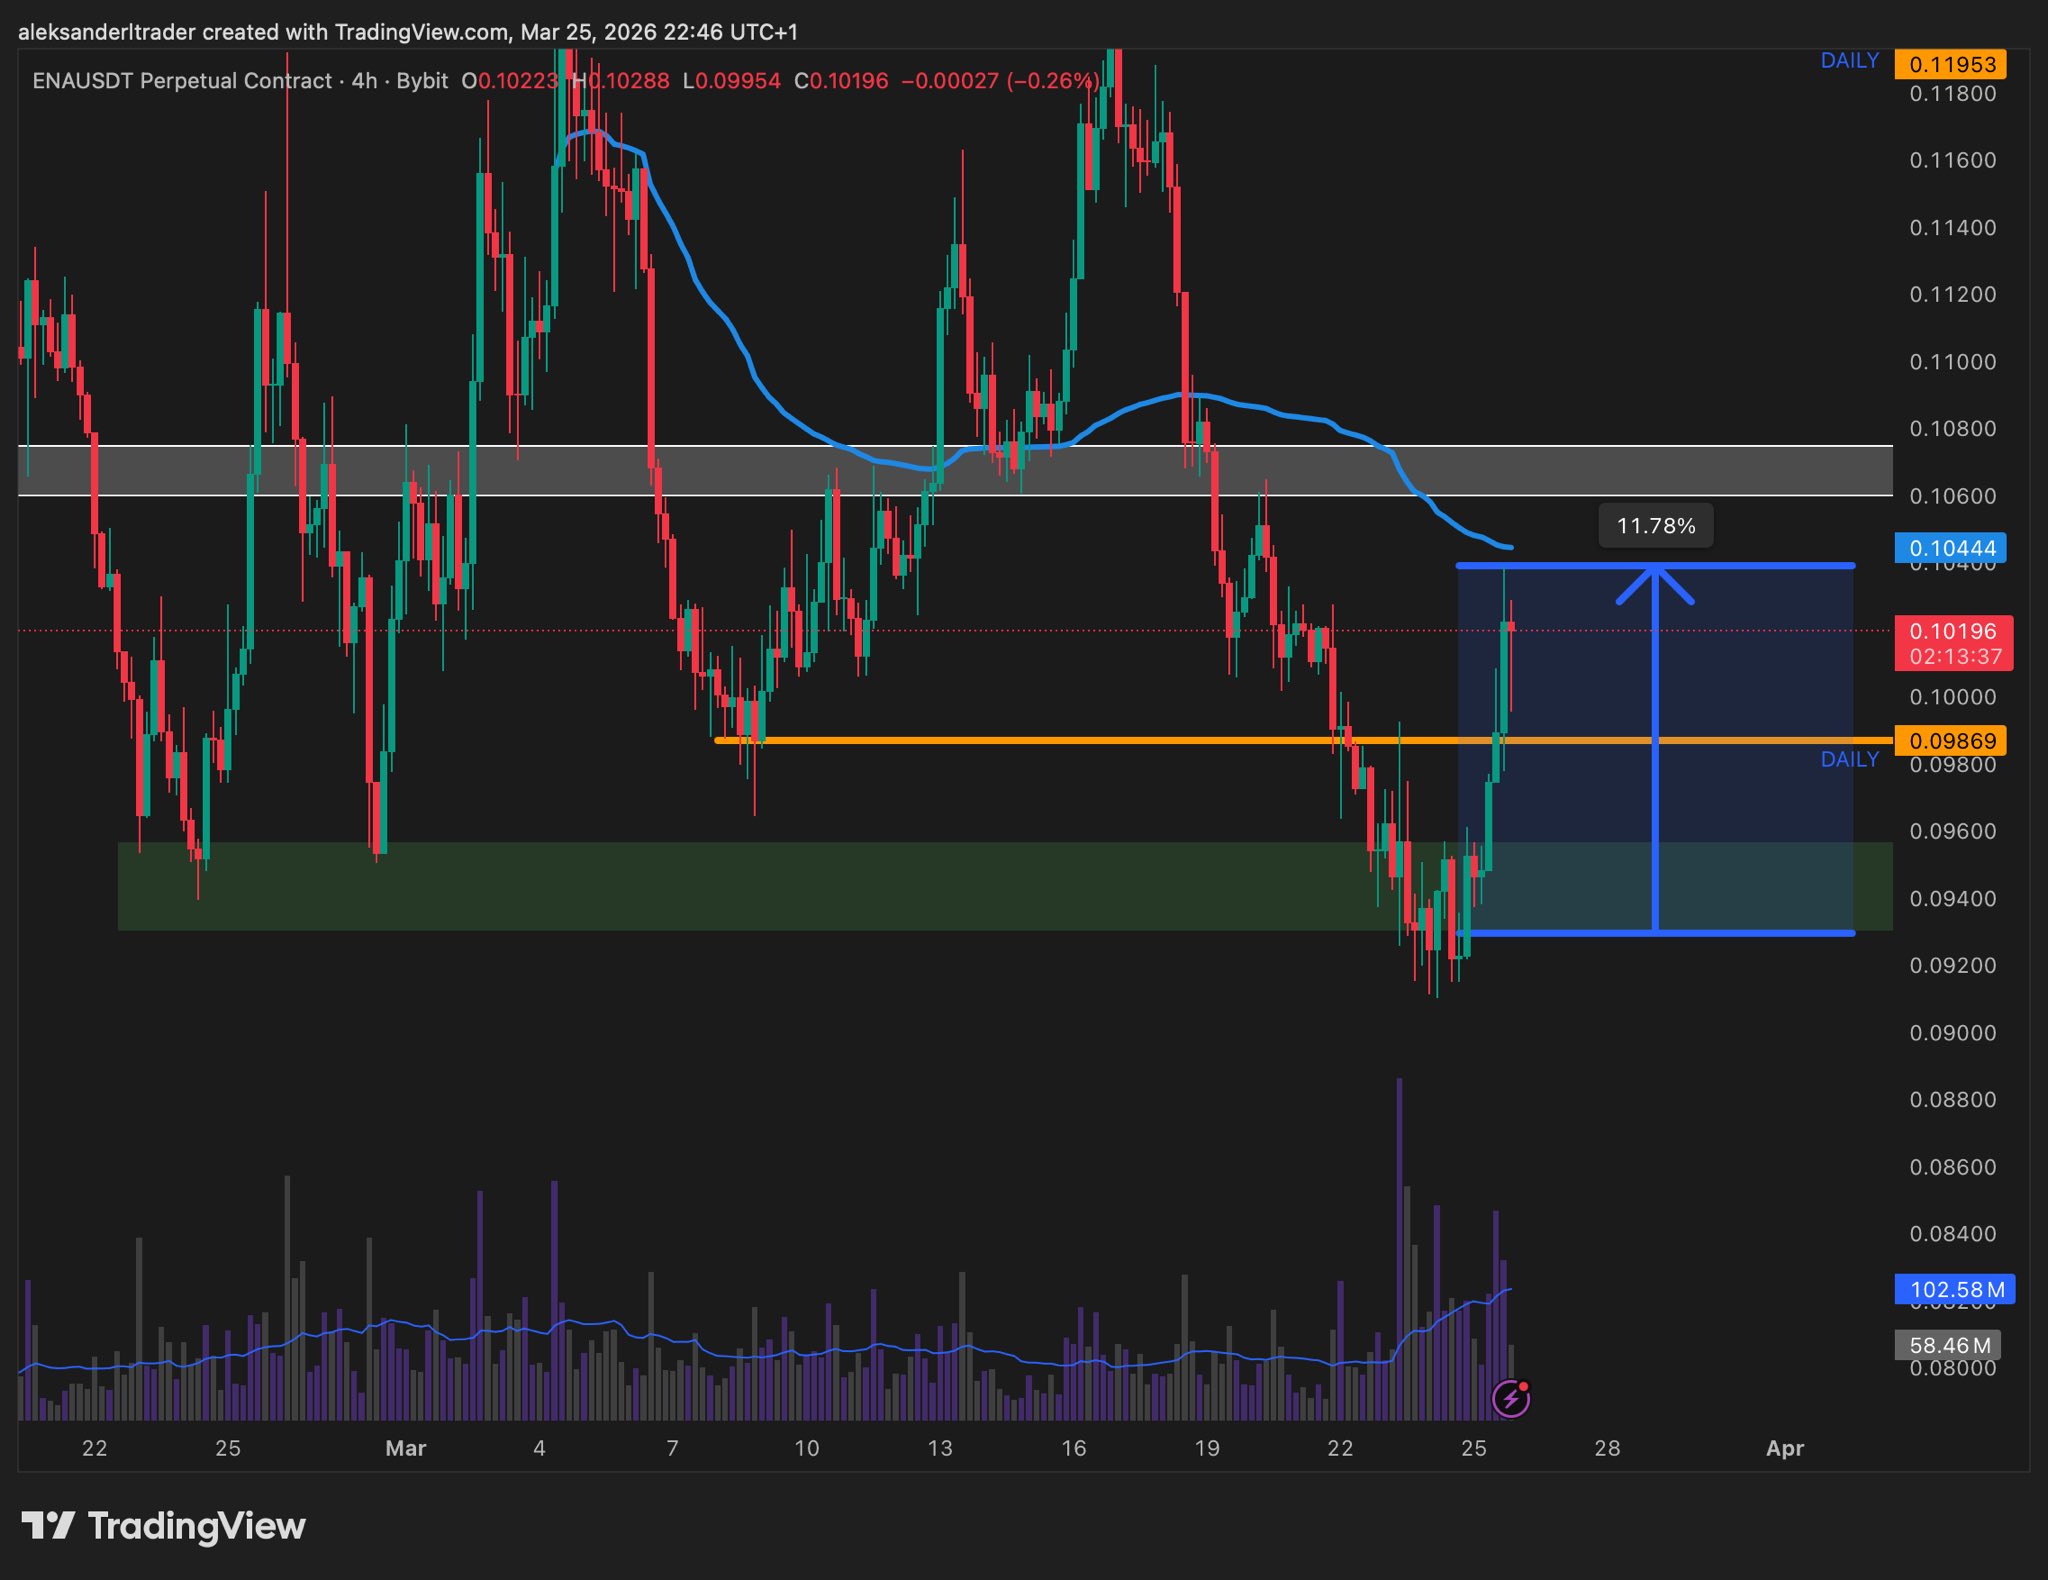Image resolution: width=2048 pixels, height=1580 pixels.
Task: Click the gray 58.46M volume label
Action: point(1948,1345)
